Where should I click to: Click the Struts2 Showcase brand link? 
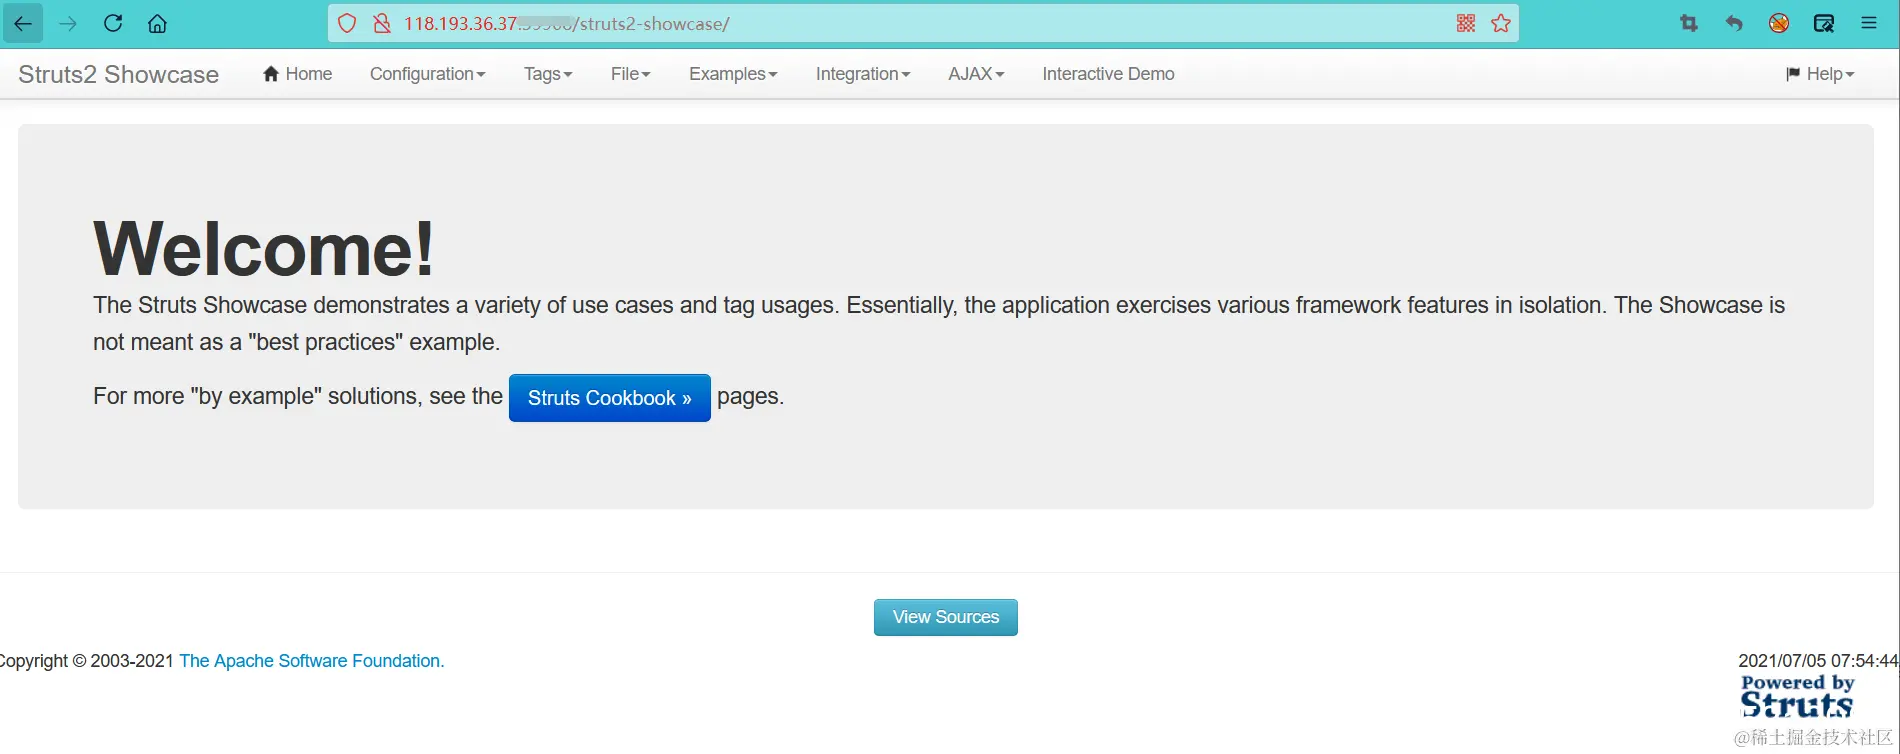pos(118,74)
